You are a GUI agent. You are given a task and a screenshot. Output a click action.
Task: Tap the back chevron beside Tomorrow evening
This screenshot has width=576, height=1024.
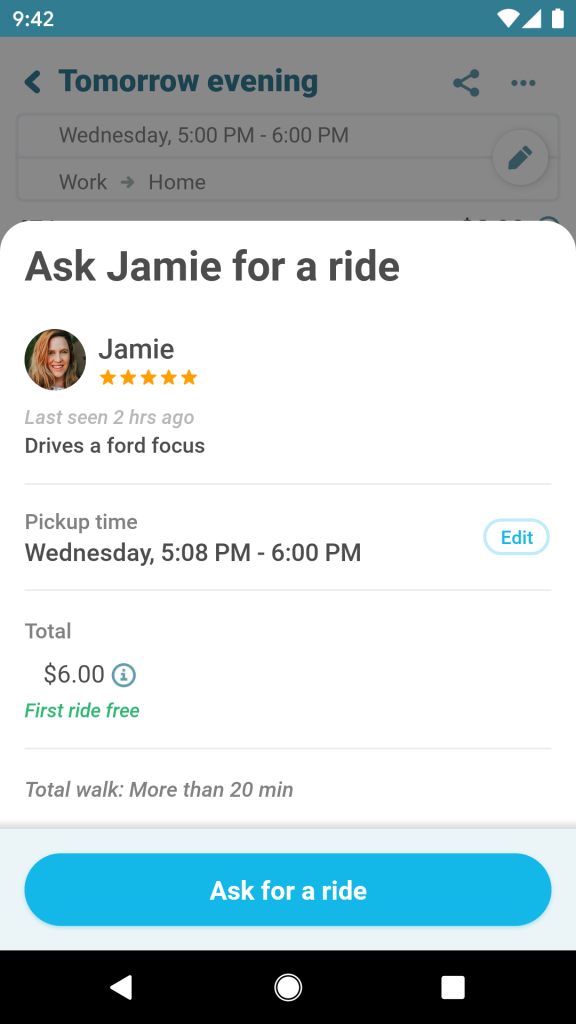tap(33, 82)
